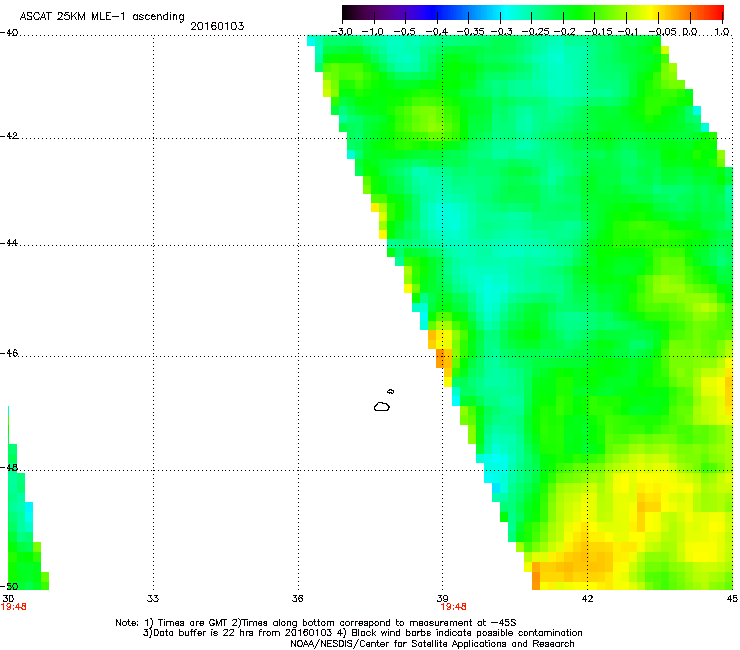Click the -0.1 color scale label
Viewport: 740px width, 650px height.
pyautogui.click(x=628, y=31)
